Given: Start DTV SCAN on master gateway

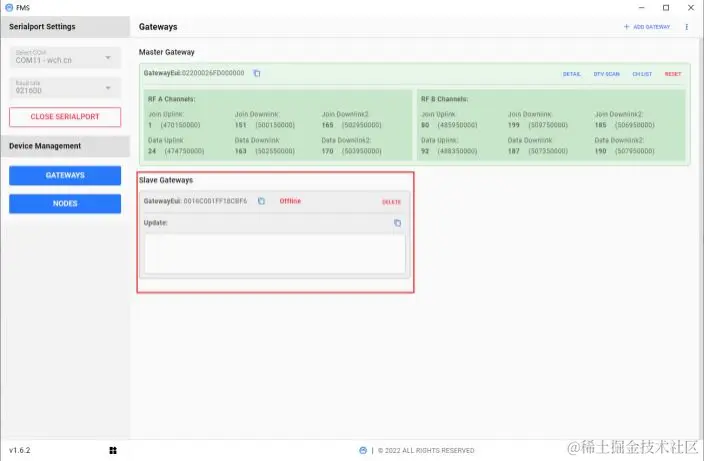Looking at the screenshot, I should (606, 74).
